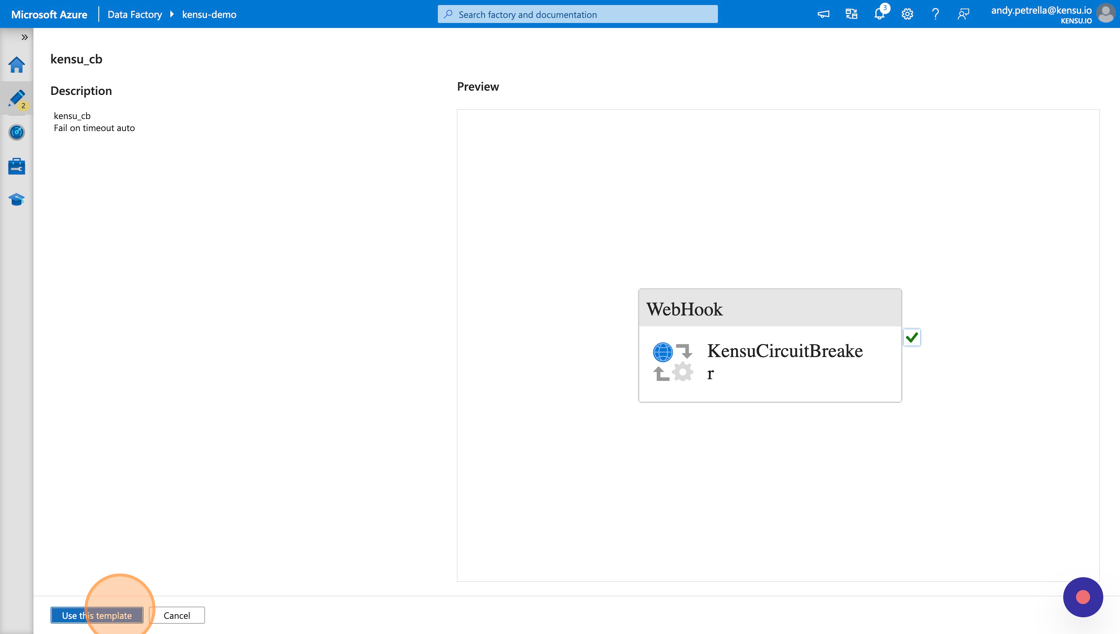
Task: Open the kensu-demo breadcrumb
Action: [209, 14]
